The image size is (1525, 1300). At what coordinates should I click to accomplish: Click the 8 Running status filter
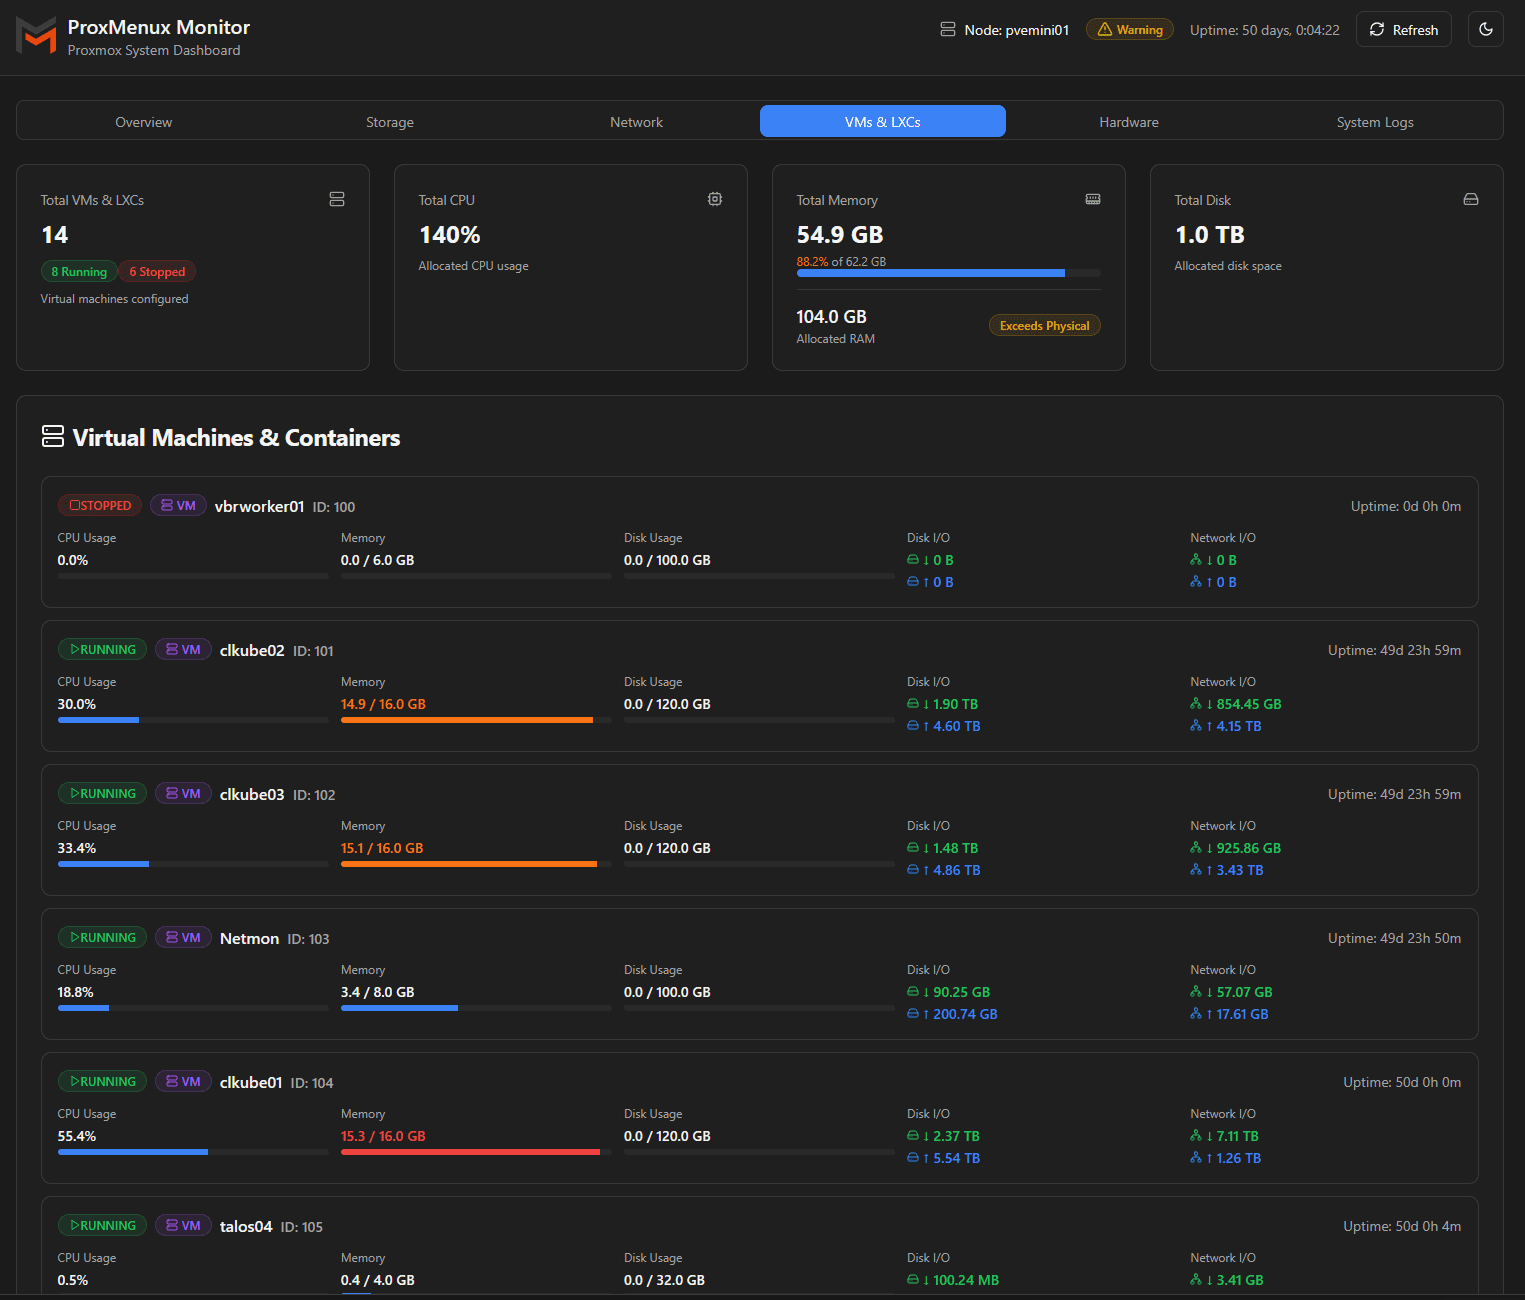tap(78, 271)
